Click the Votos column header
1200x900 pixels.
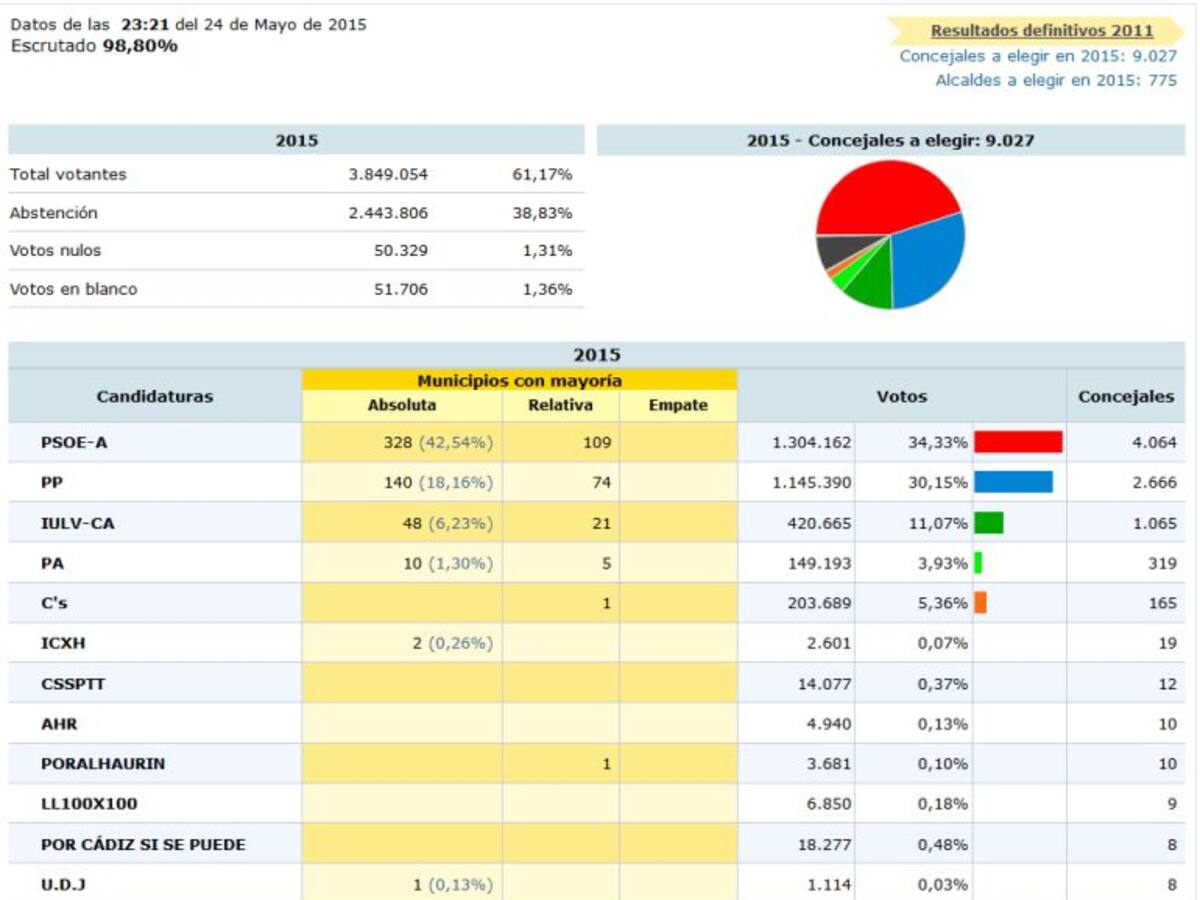[x=902, y=396]
